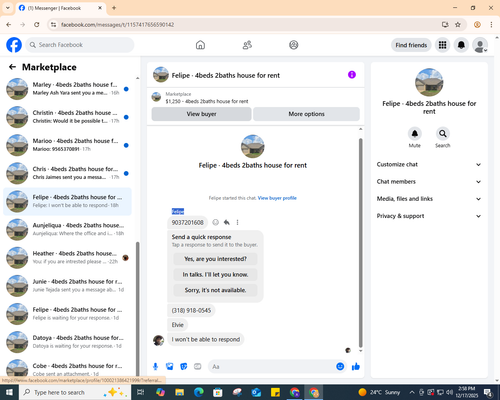Mute this conversation bell icon
500x400 pixels.
coord(415,134)
